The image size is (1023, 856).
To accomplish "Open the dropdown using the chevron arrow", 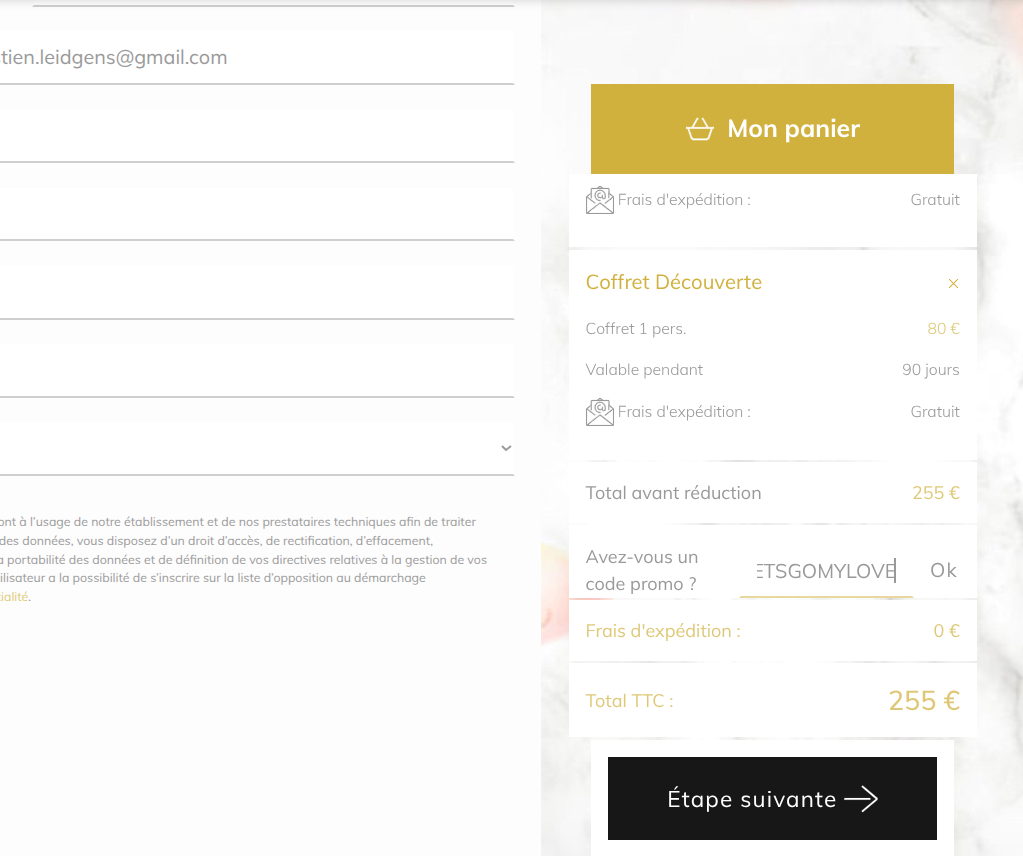I will [x=505, y=448].
